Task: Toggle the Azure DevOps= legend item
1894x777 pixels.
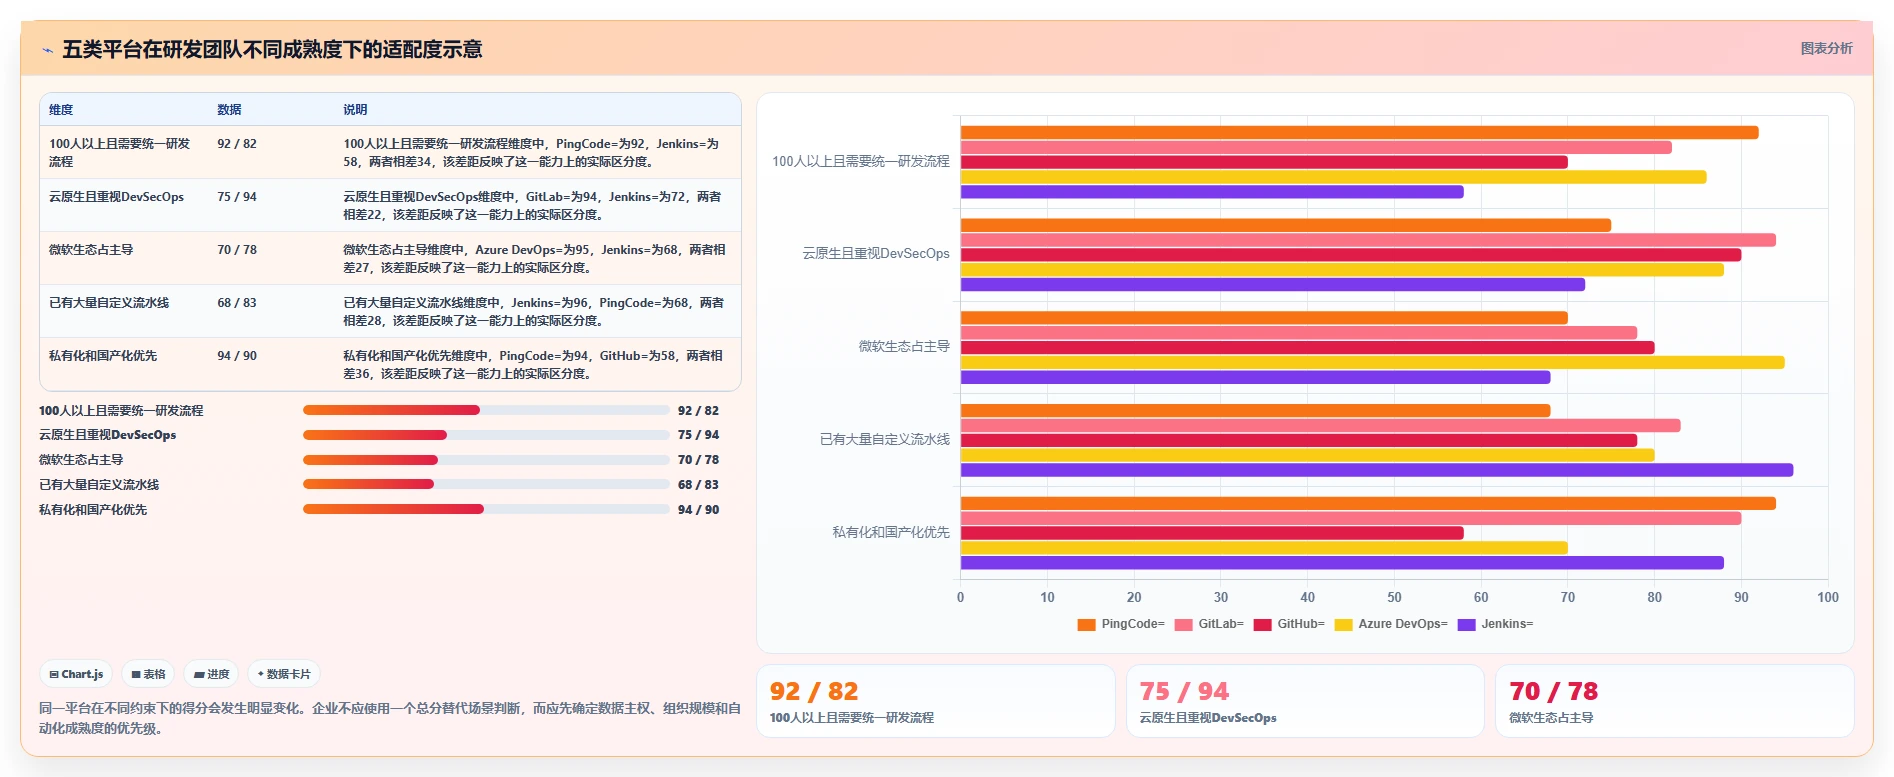Action: (1391, 624)
